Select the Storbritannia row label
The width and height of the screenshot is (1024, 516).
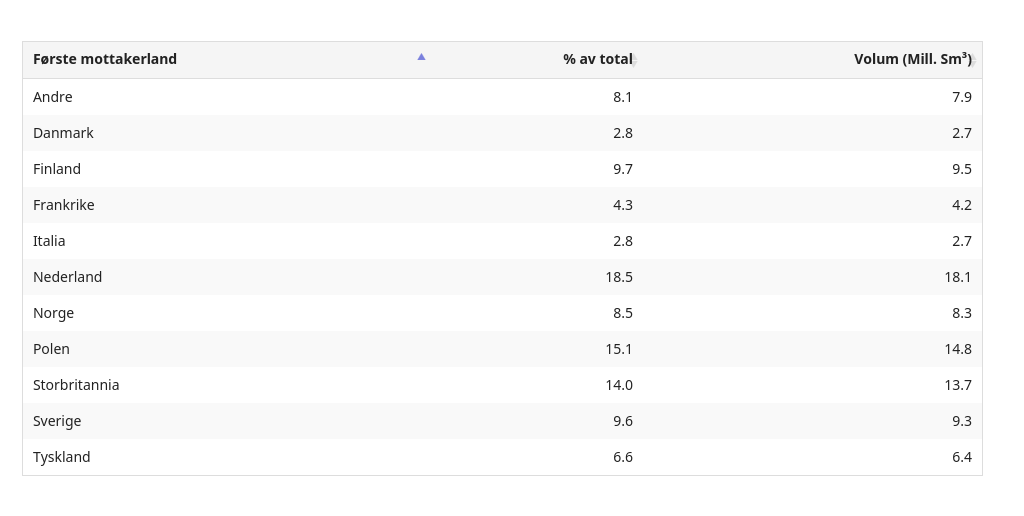pyautogui.click(x=76, y=385)
